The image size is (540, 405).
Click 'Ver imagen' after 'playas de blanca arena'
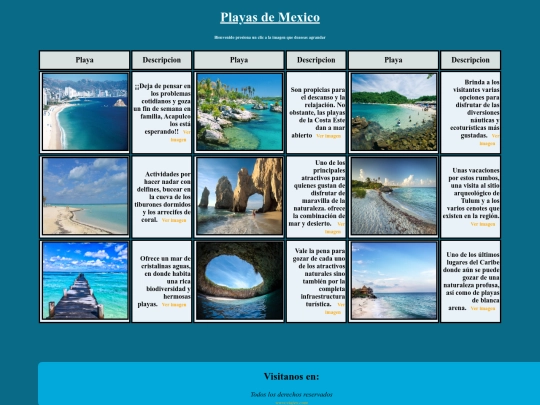483,308
